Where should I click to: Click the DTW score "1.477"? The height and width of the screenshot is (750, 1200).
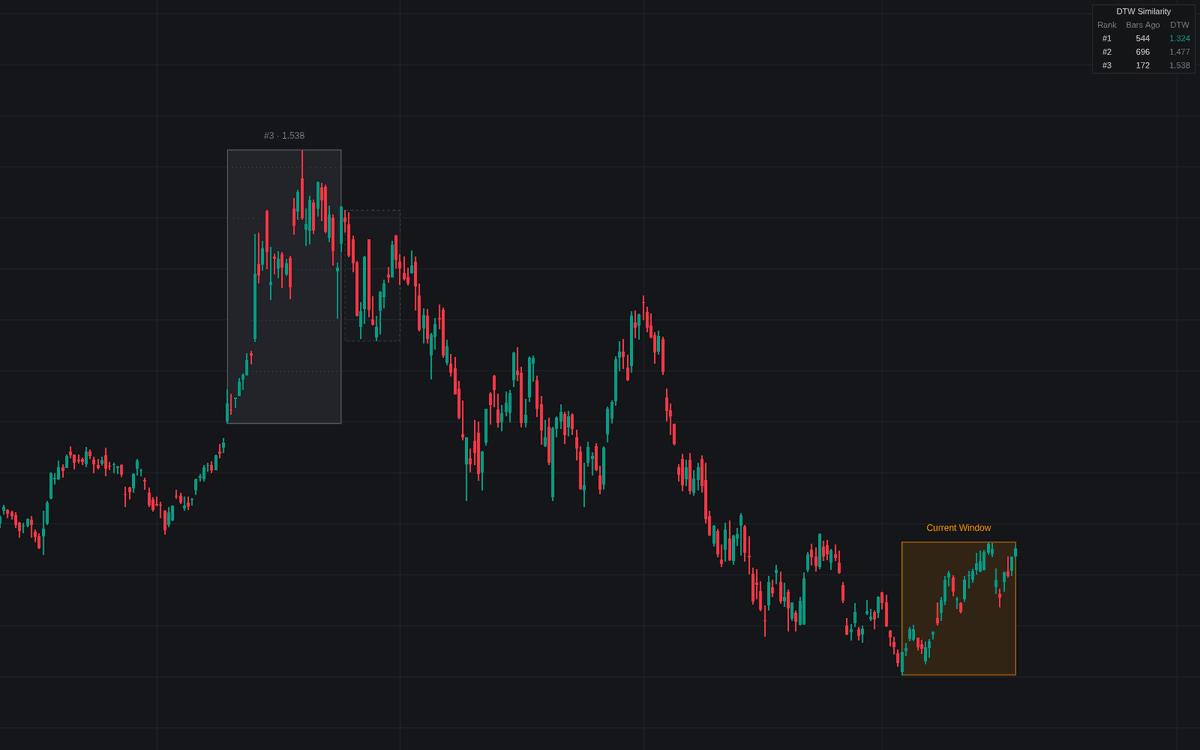[x=1180, y=52]
